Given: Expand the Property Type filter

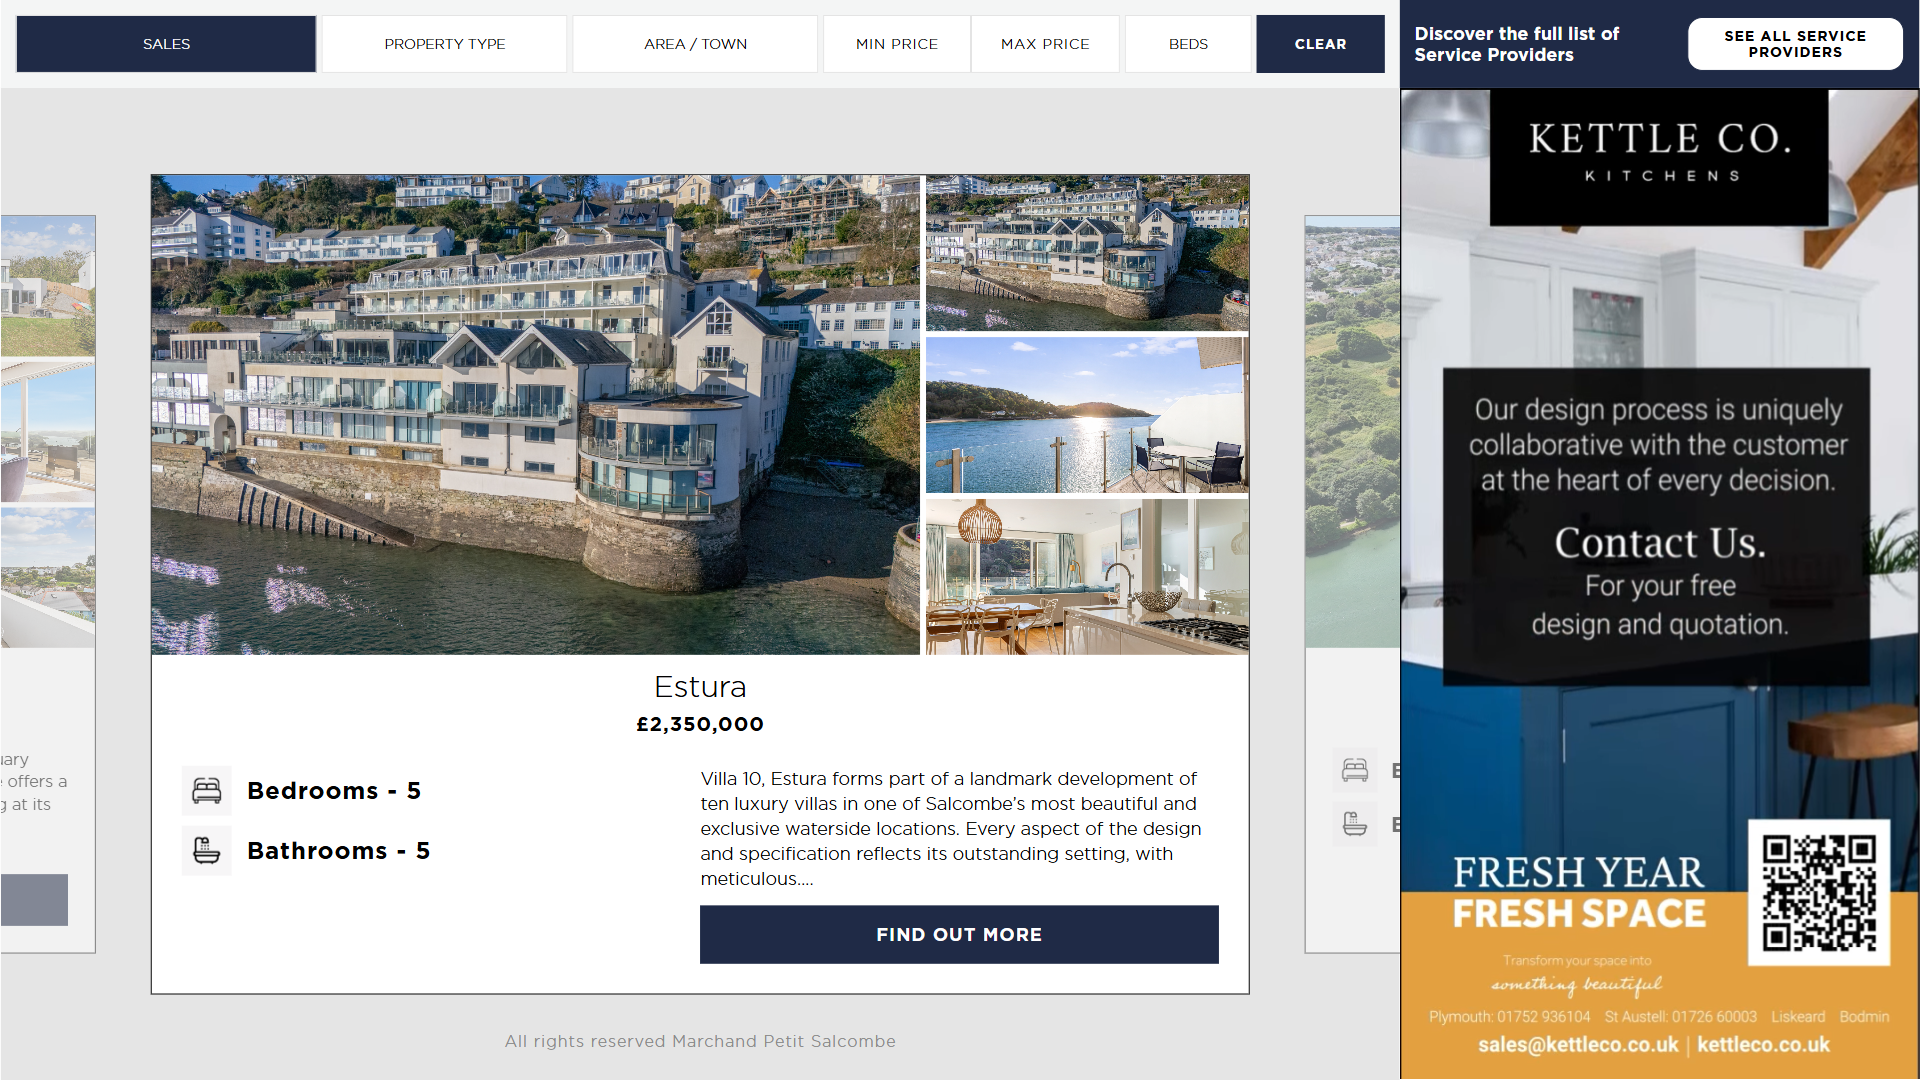Looking at the screenshot, I should [445, 44].
